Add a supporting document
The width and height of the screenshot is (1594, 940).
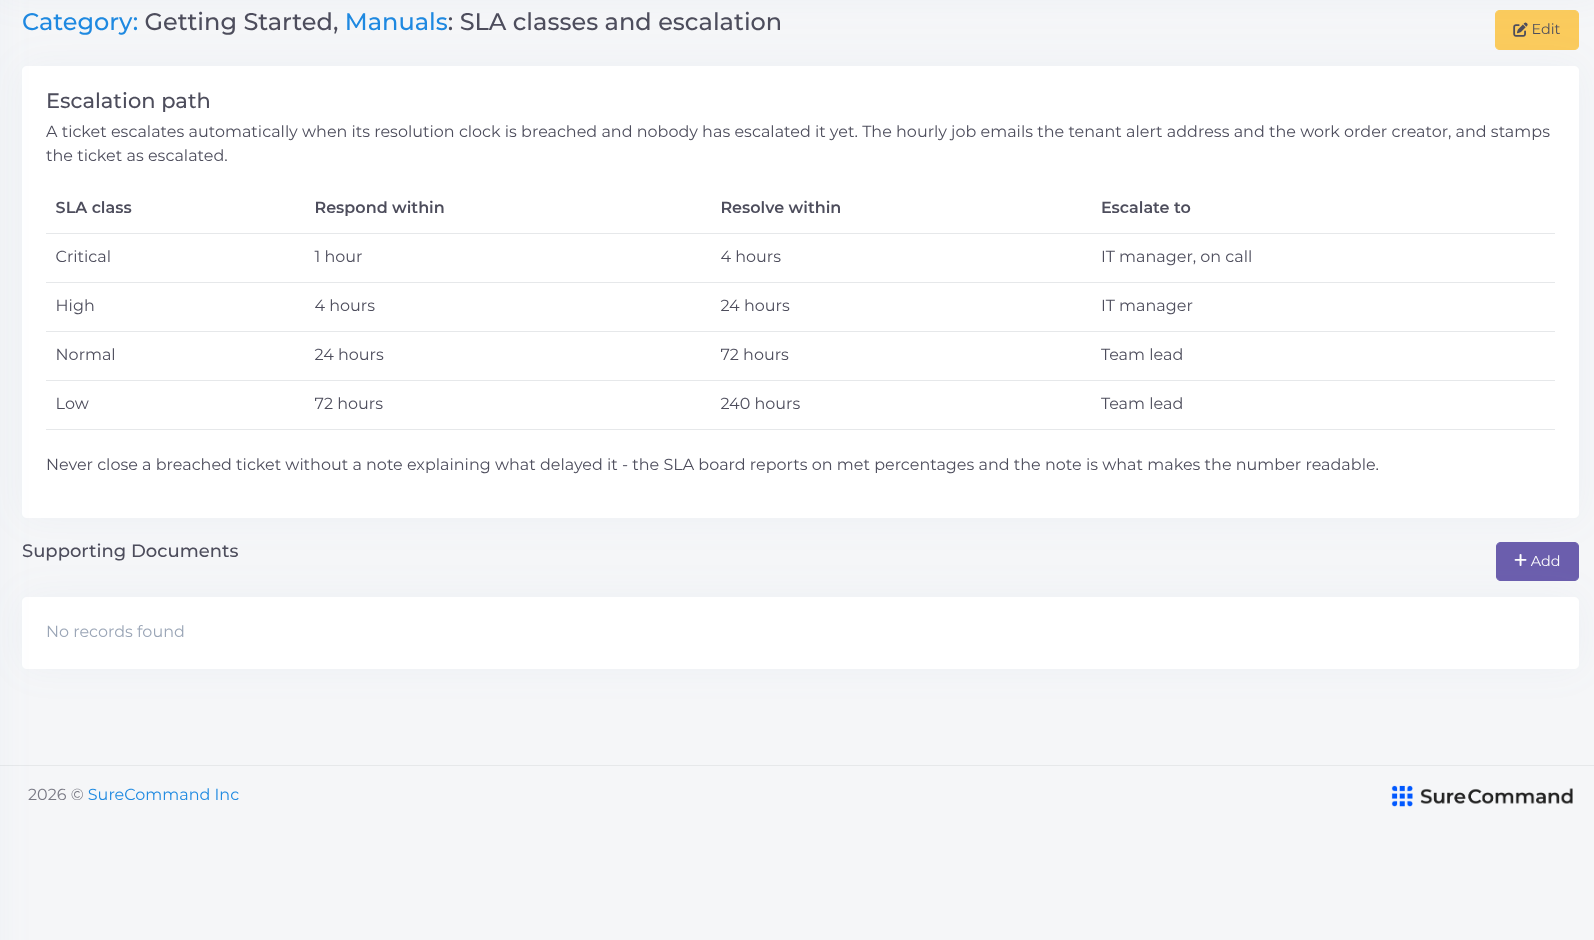coord(1537,561)
